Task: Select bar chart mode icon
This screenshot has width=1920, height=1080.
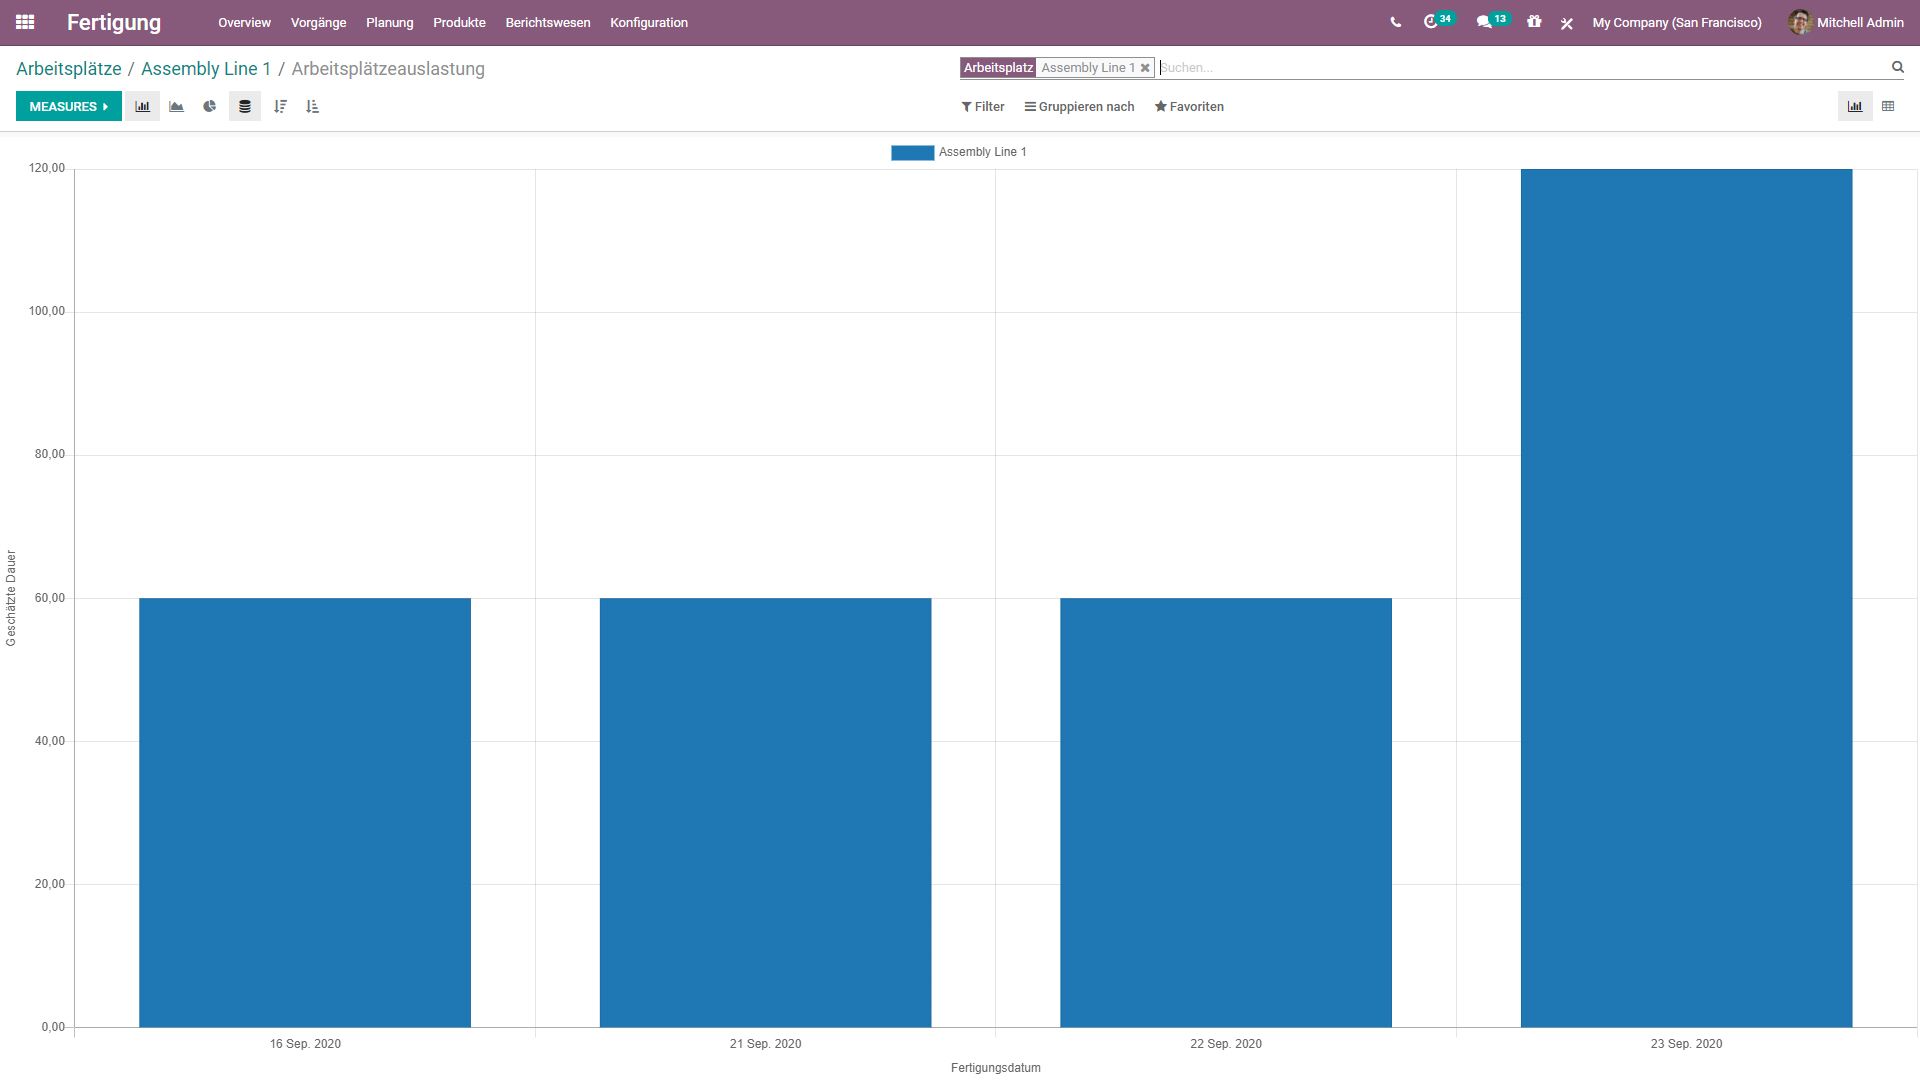Action: 142,106
